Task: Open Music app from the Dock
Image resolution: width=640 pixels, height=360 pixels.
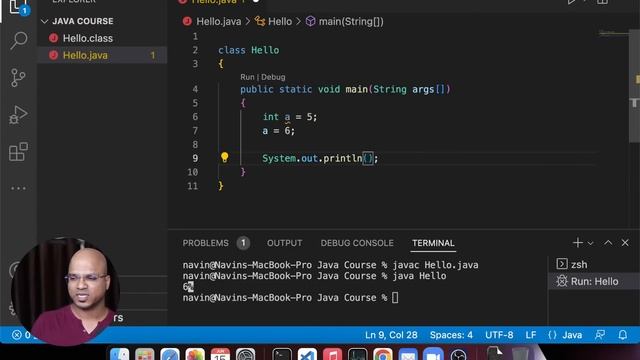Action: [x=332, y=354]
